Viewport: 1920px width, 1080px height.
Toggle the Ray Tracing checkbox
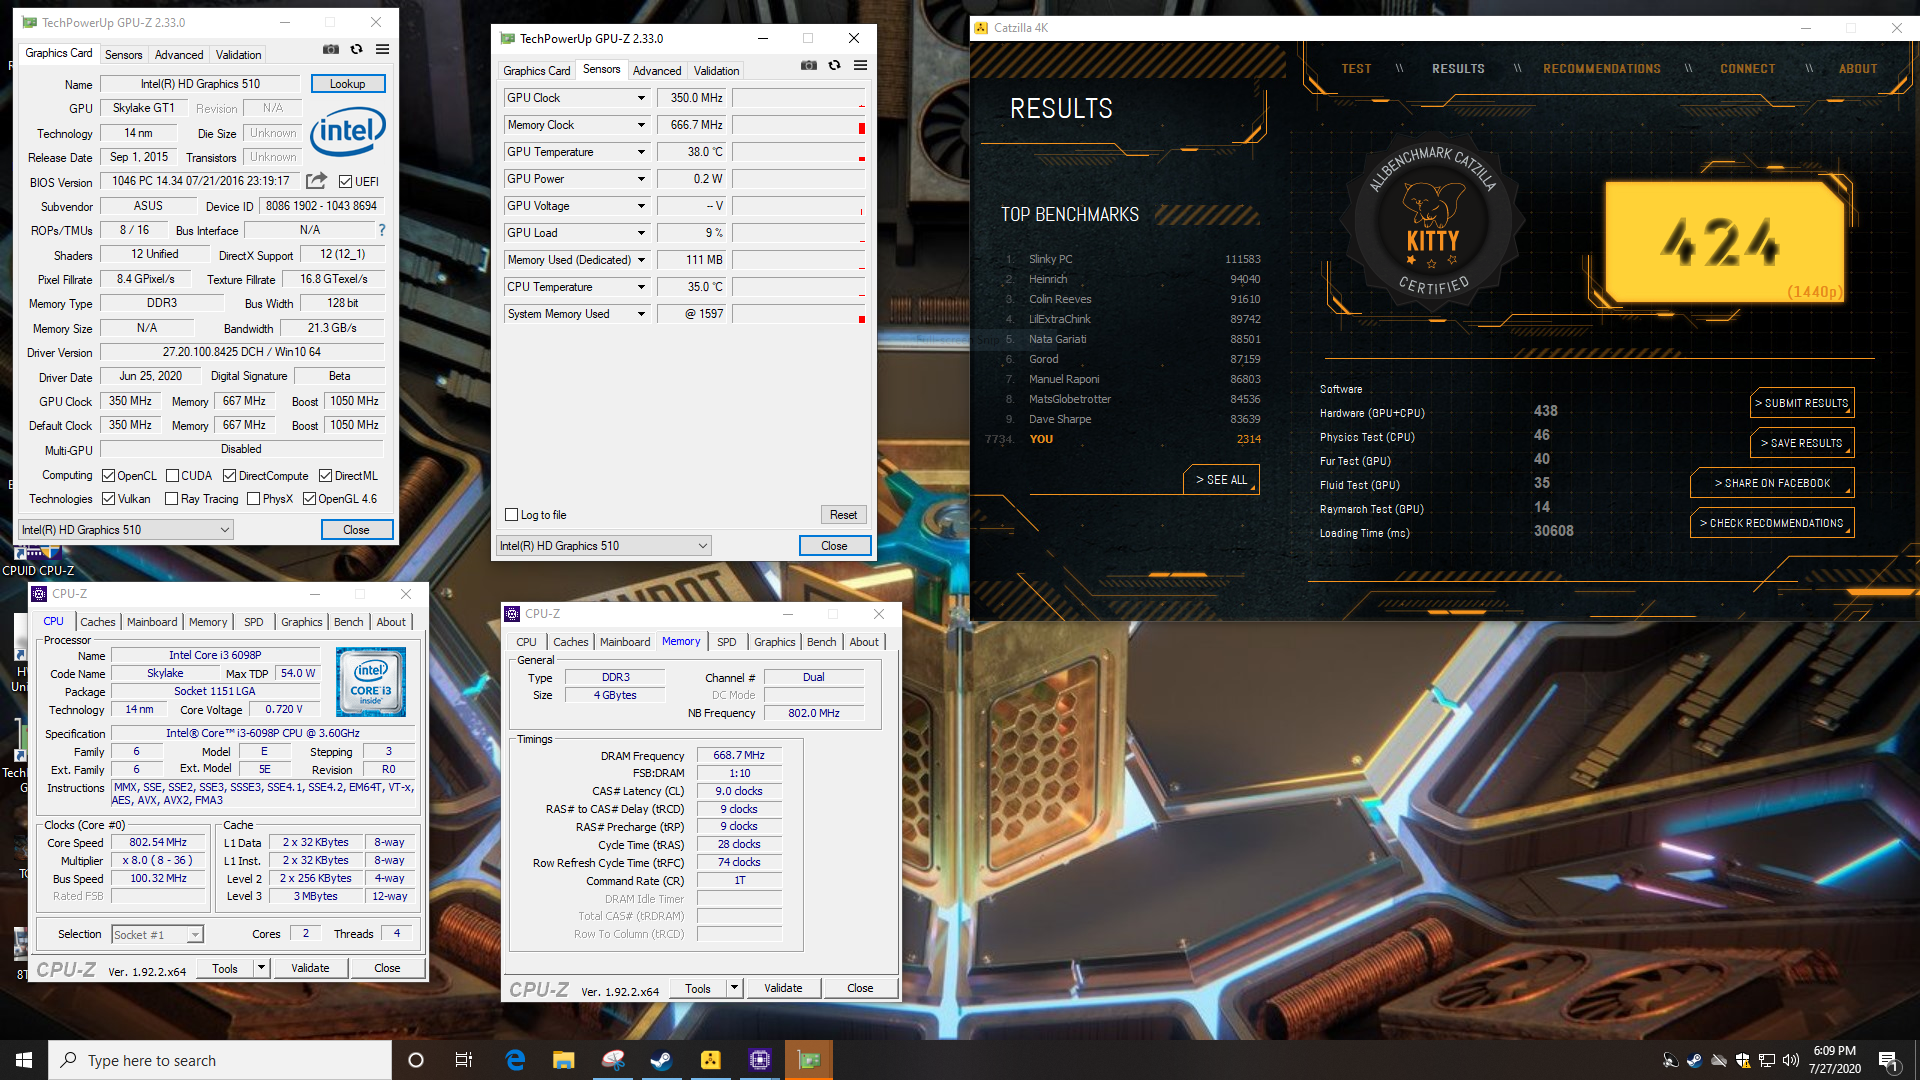tap(172, 499)
